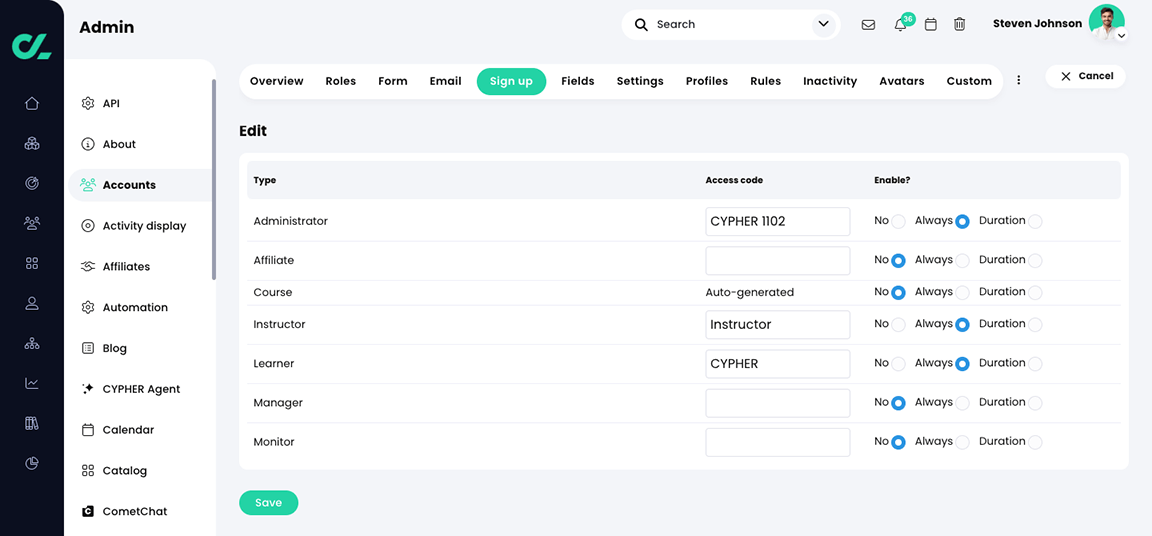Set Administrator enable to No
Image resolution: width=1152 pixels, height=536 pixels.
coord(898,221)
